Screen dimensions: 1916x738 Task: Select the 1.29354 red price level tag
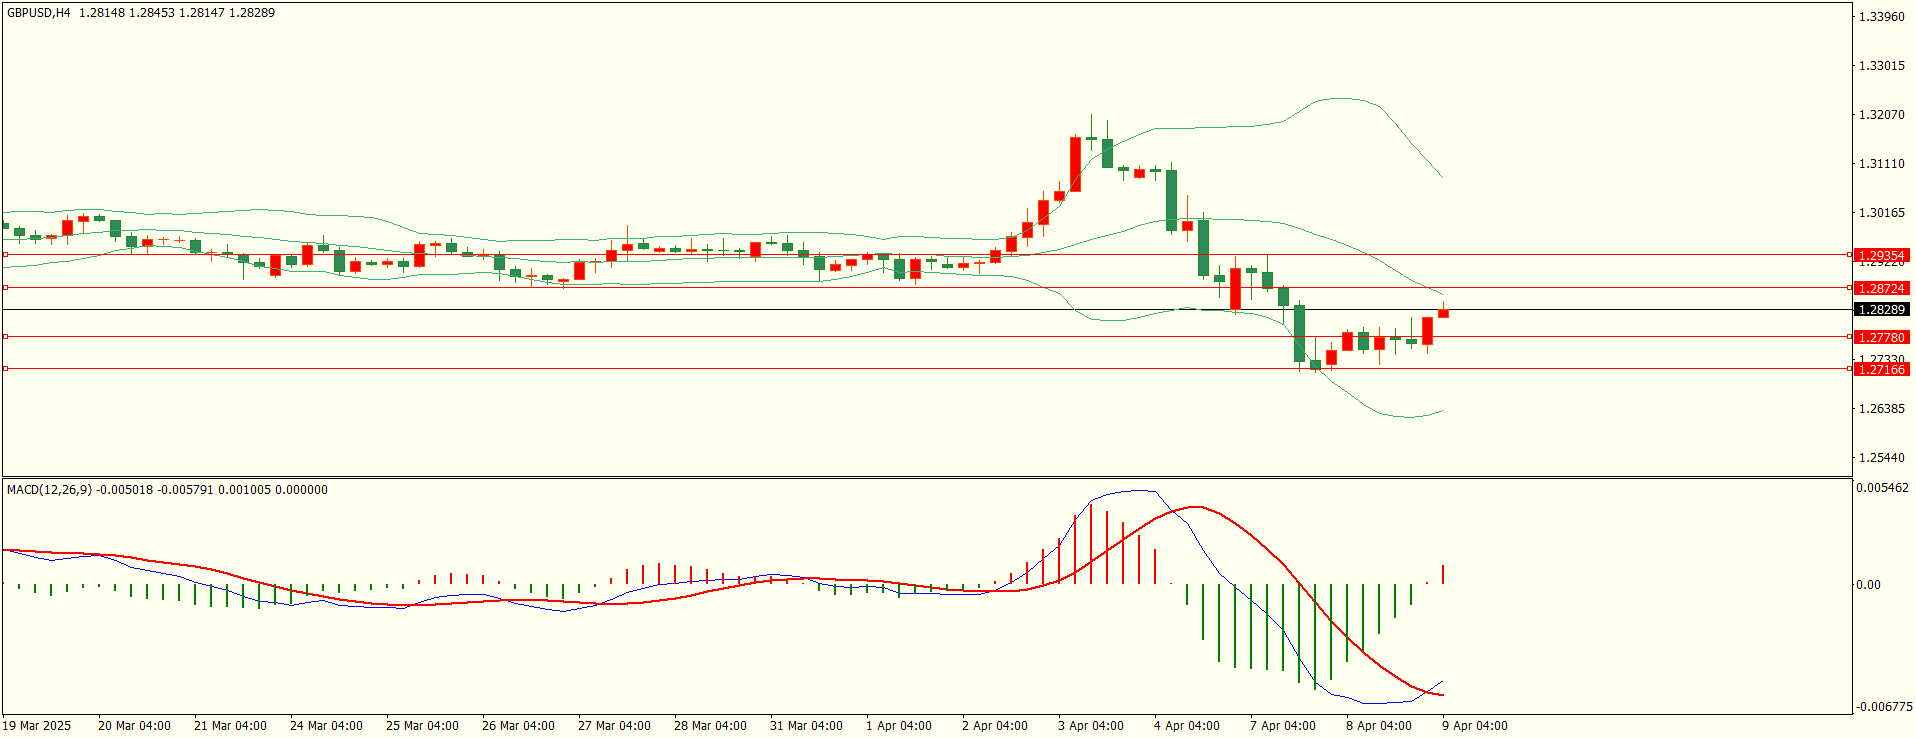tap(1881, 256)
